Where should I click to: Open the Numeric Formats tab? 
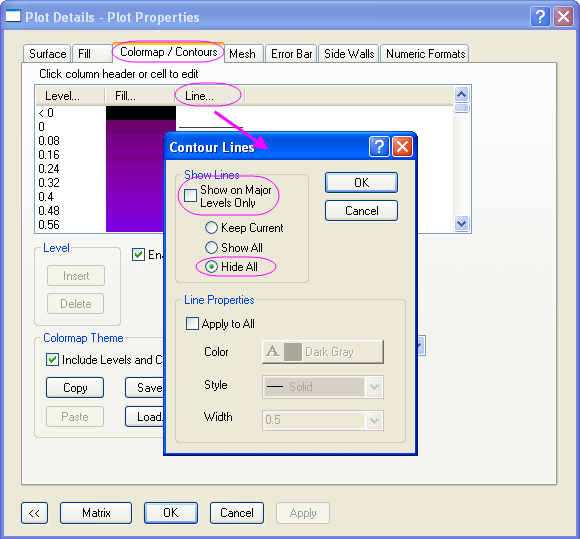[425, 54]
